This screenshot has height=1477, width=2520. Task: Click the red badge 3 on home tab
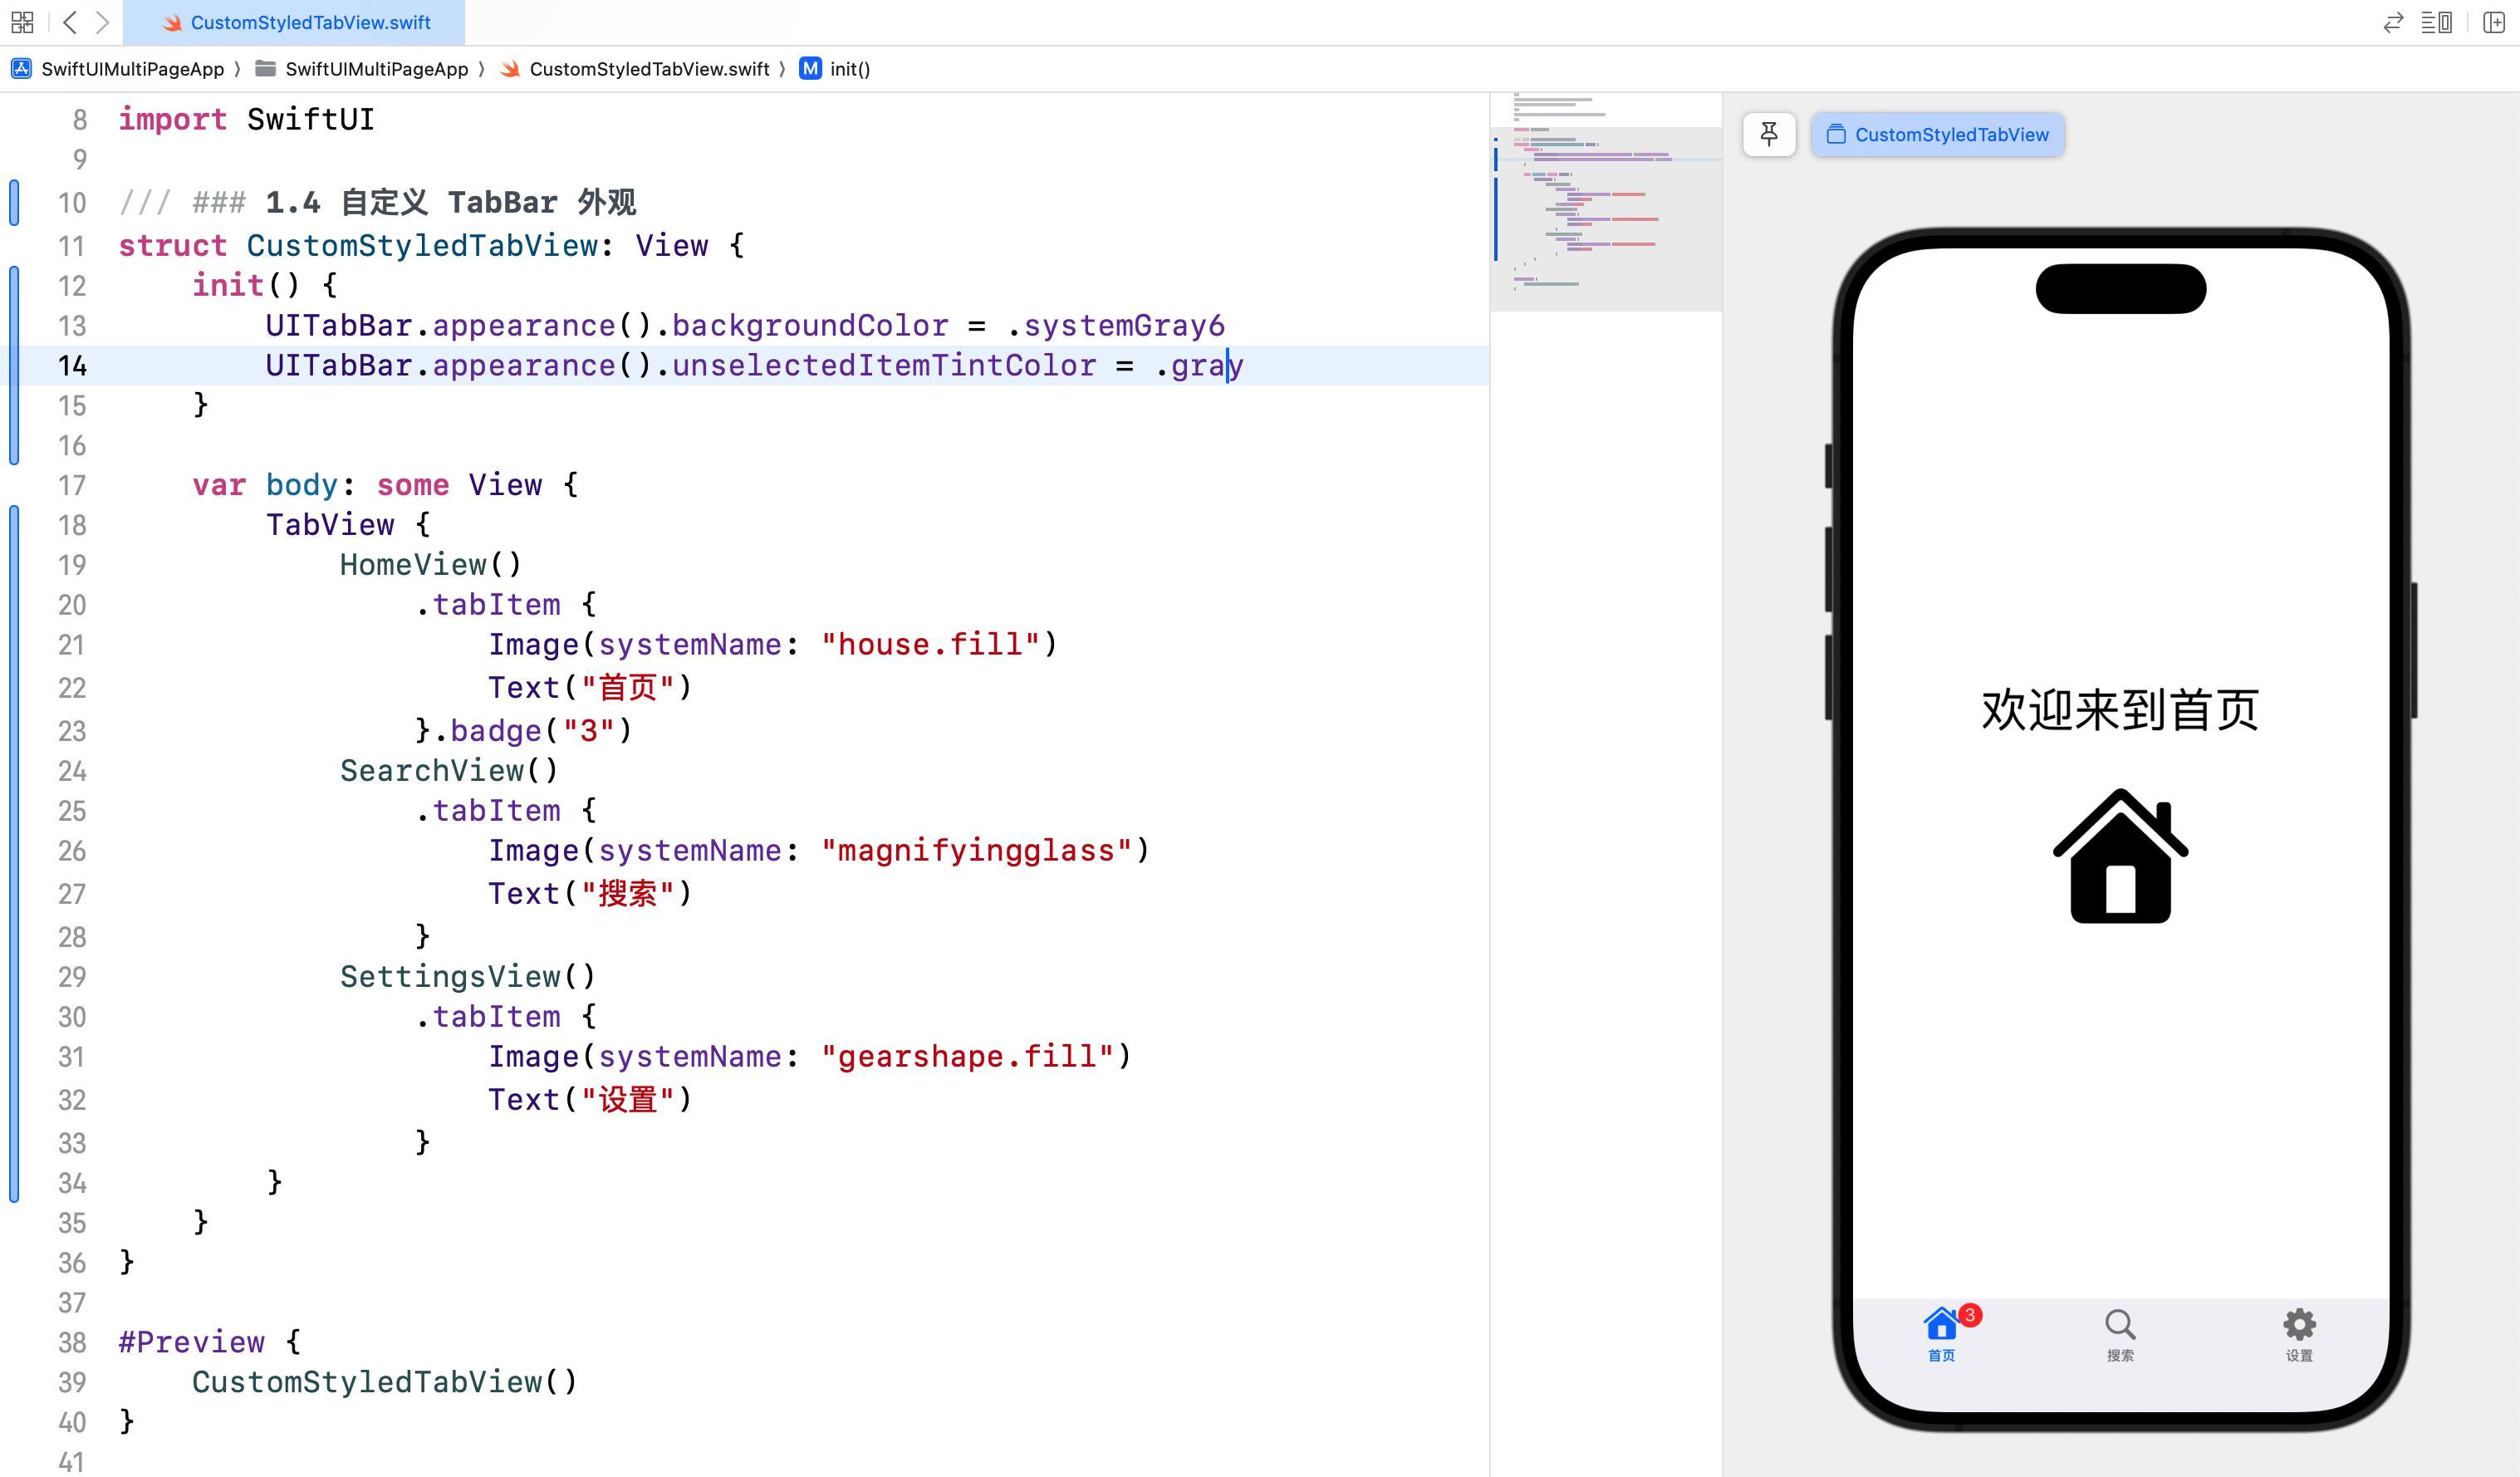[1970, 1315]
